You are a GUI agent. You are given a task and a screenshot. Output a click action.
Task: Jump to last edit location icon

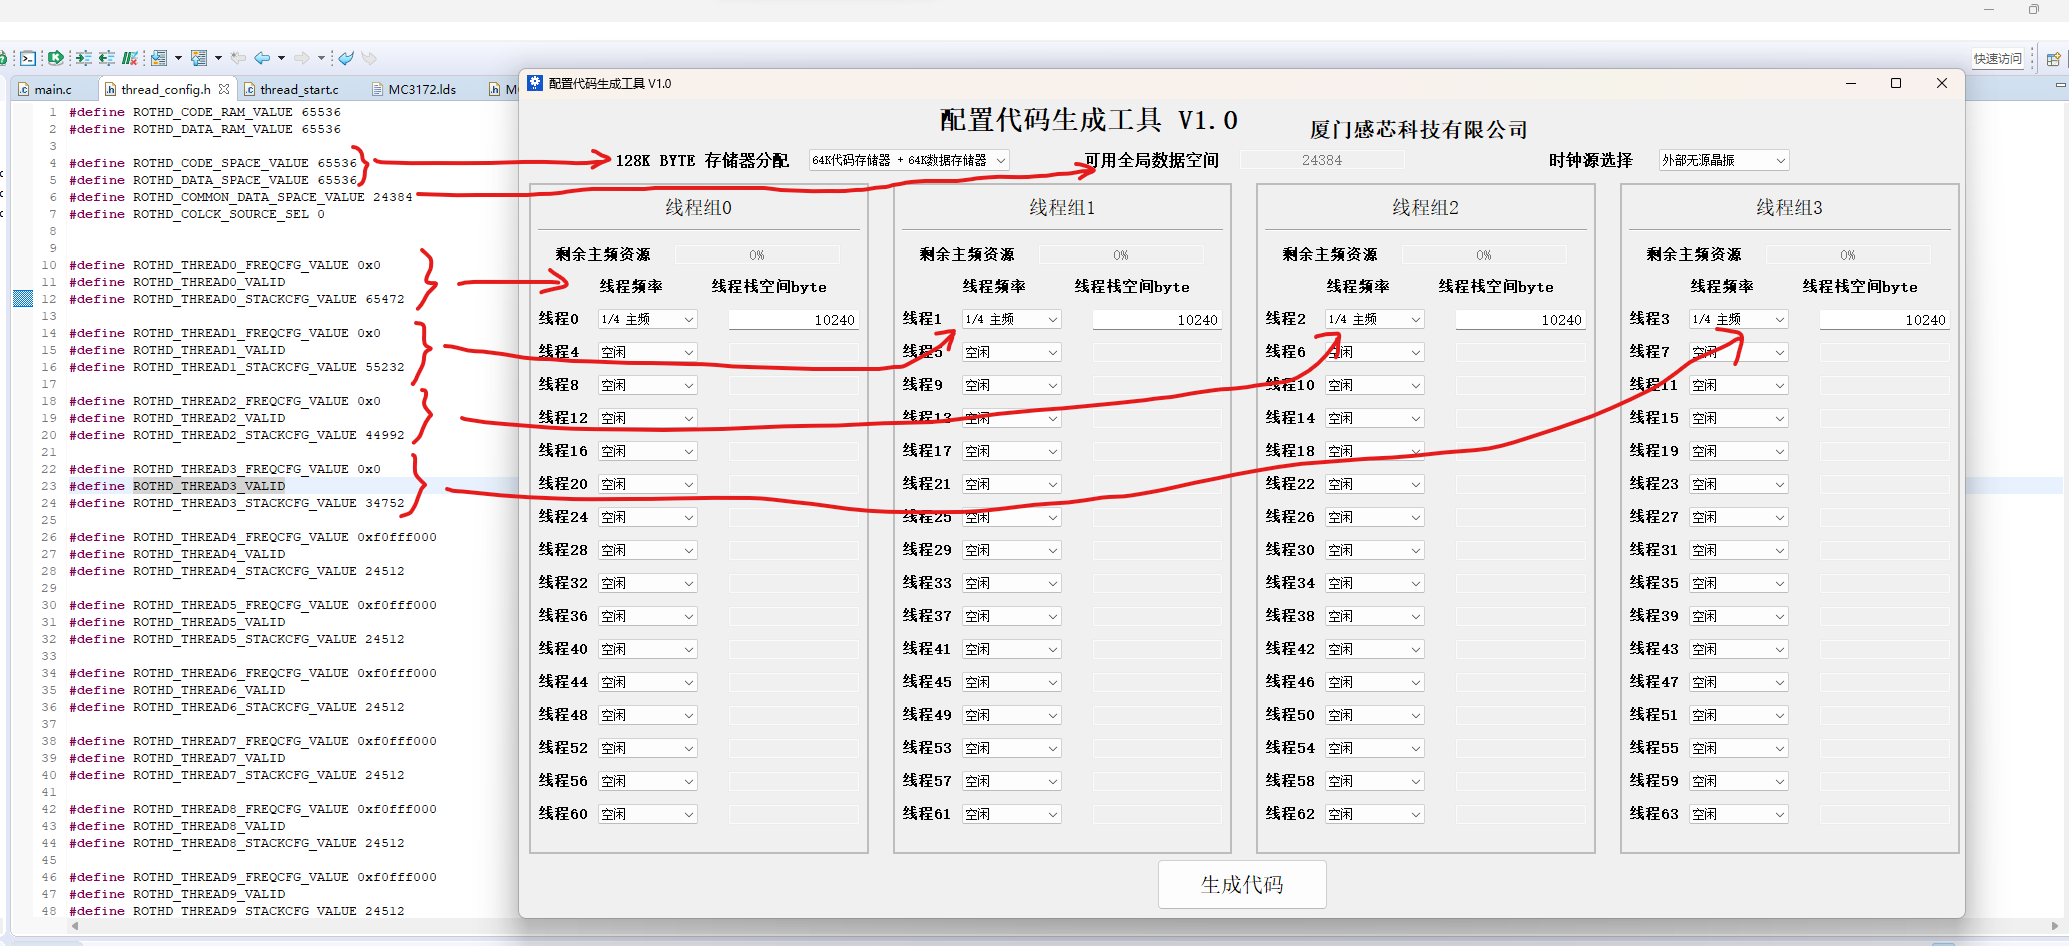[238, 58]
